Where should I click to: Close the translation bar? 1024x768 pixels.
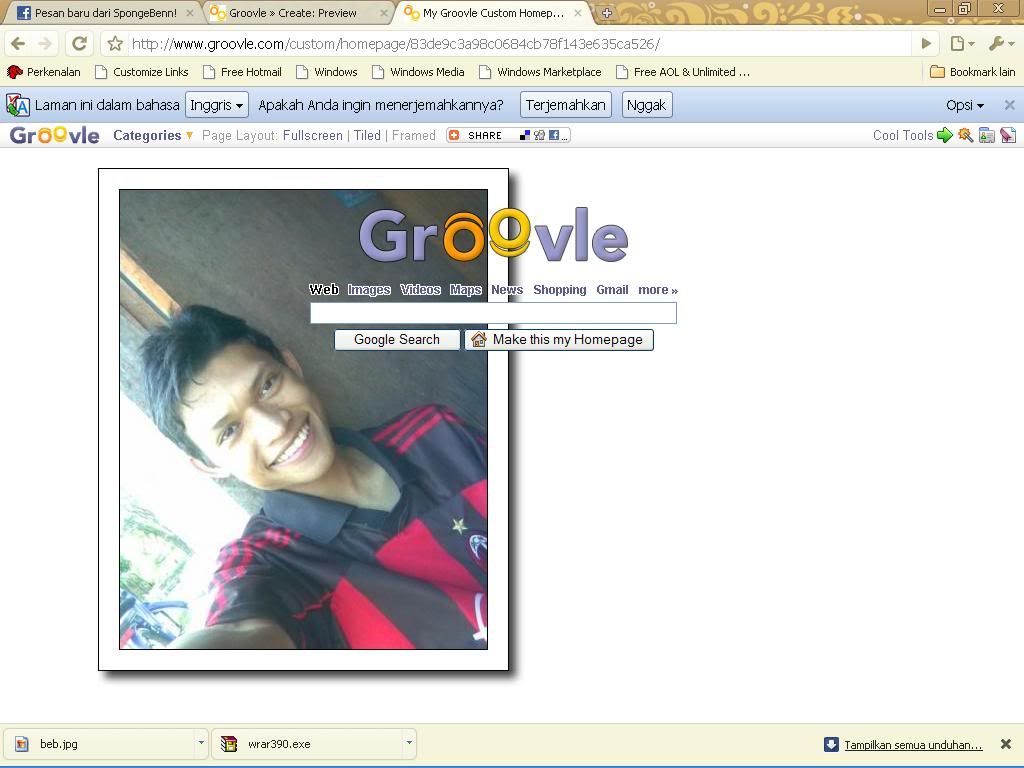1009,105
